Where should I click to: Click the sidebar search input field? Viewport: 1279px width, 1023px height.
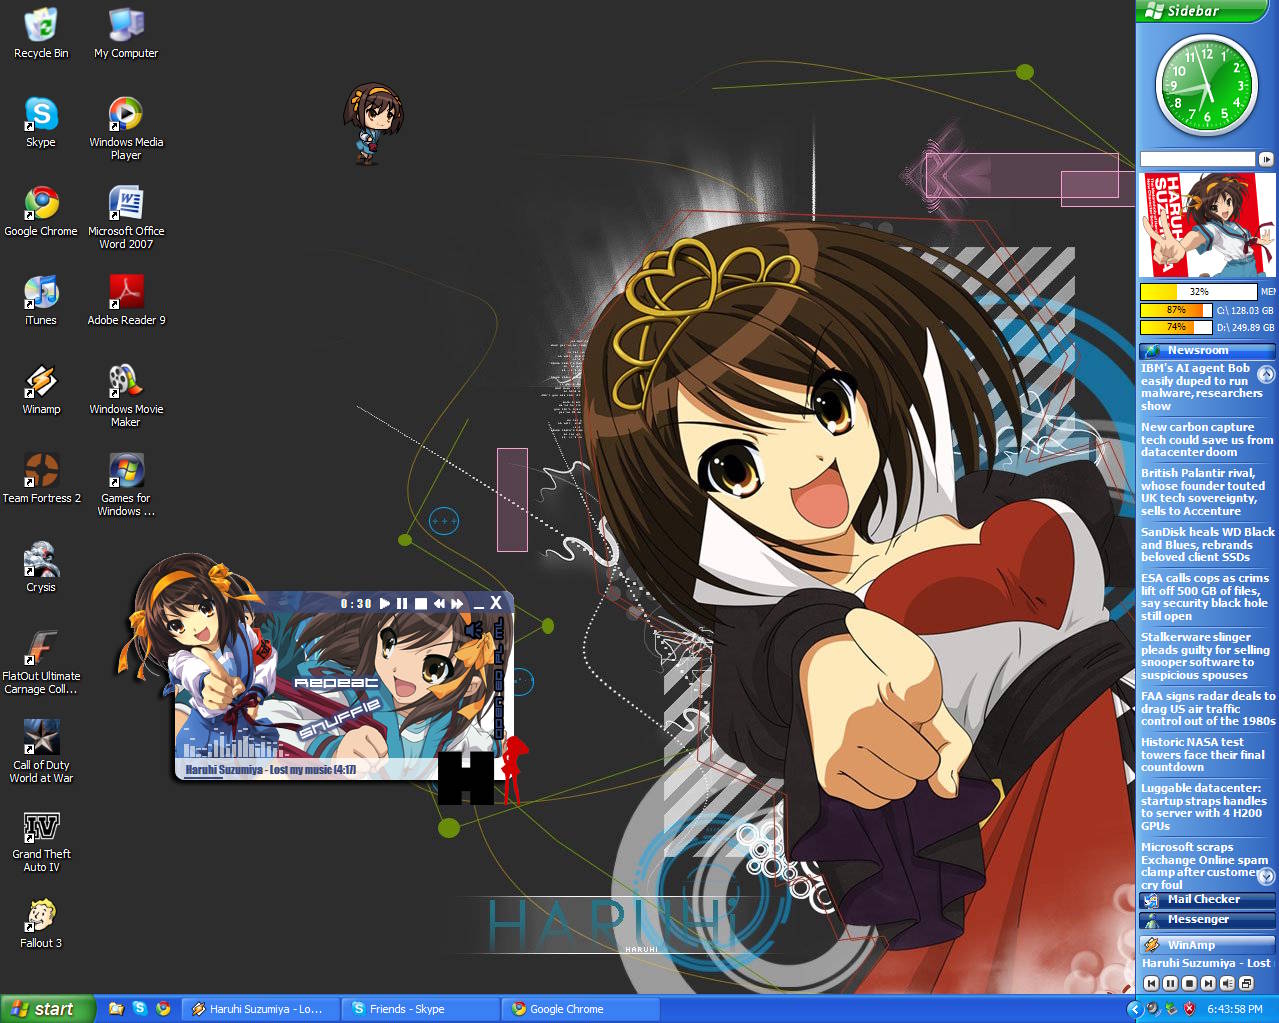point(1197,159)
